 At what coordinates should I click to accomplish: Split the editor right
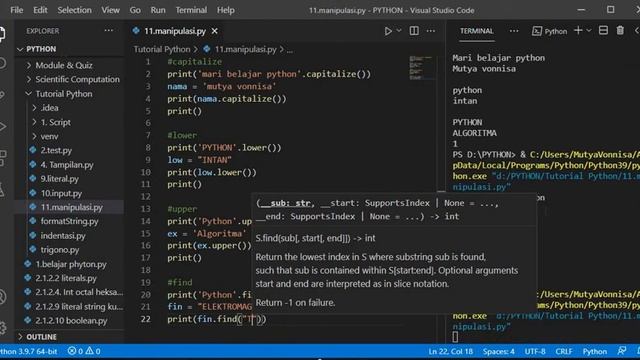414,31
